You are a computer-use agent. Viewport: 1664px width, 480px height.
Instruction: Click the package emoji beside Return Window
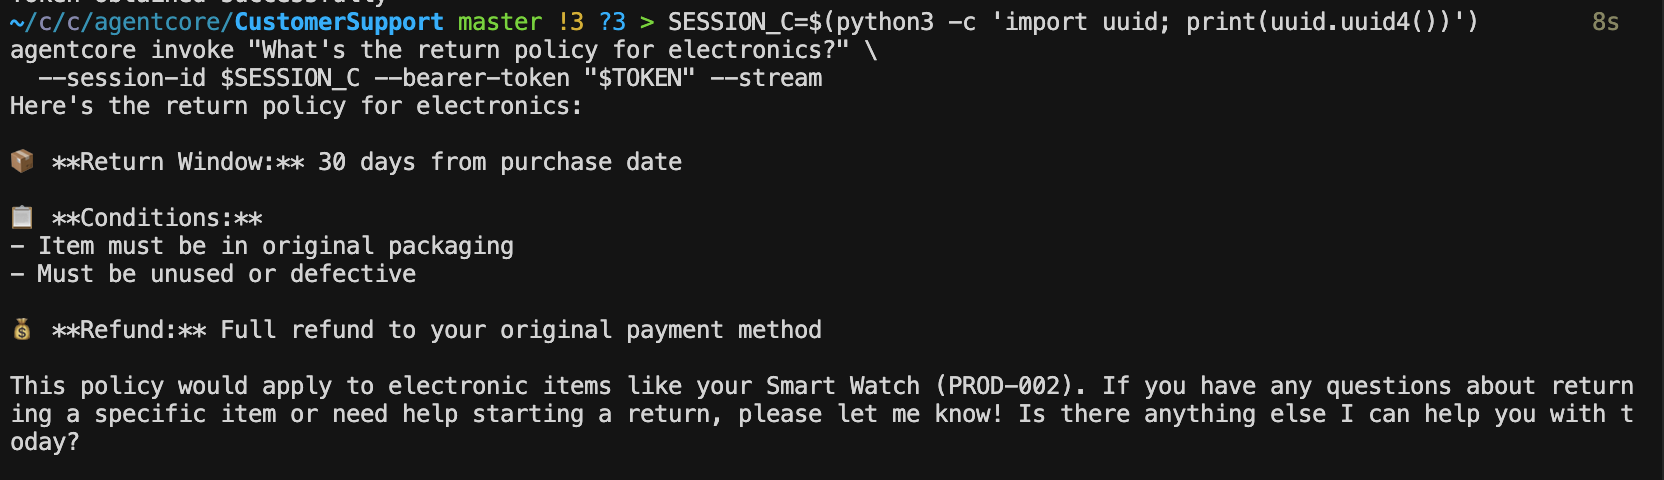[22, 161]
